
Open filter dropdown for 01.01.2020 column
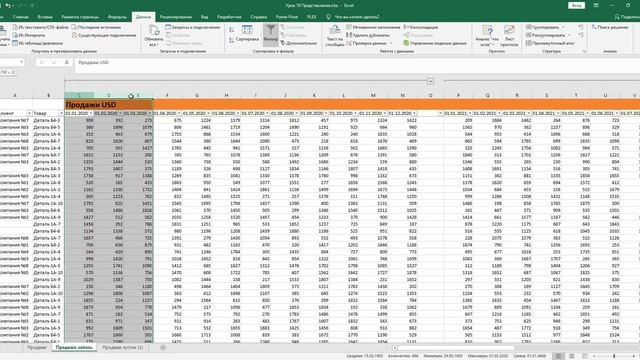pyautogui.click(x=91, y=113)
